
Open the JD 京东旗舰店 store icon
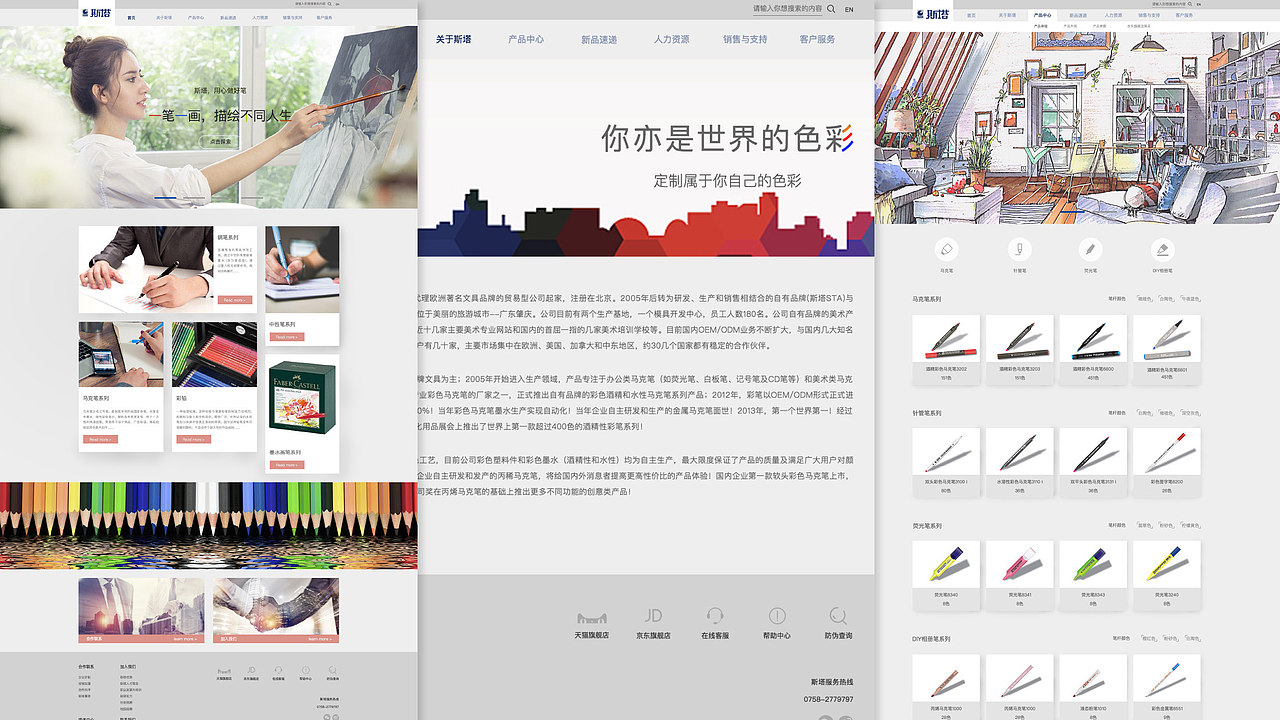click(653, 618)
